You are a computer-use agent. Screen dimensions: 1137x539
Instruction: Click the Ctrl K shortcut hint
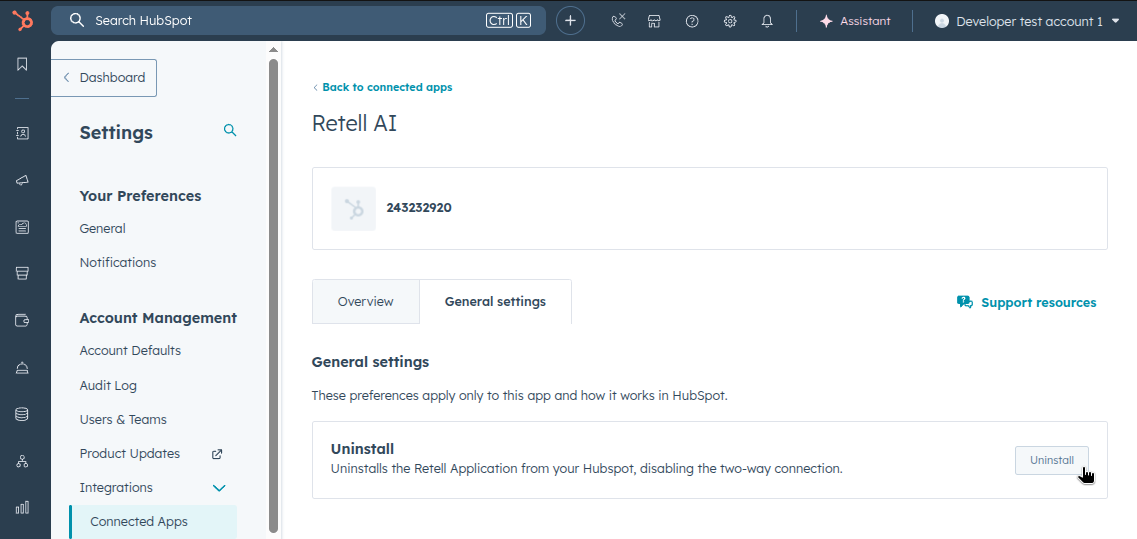coord(508,20)
